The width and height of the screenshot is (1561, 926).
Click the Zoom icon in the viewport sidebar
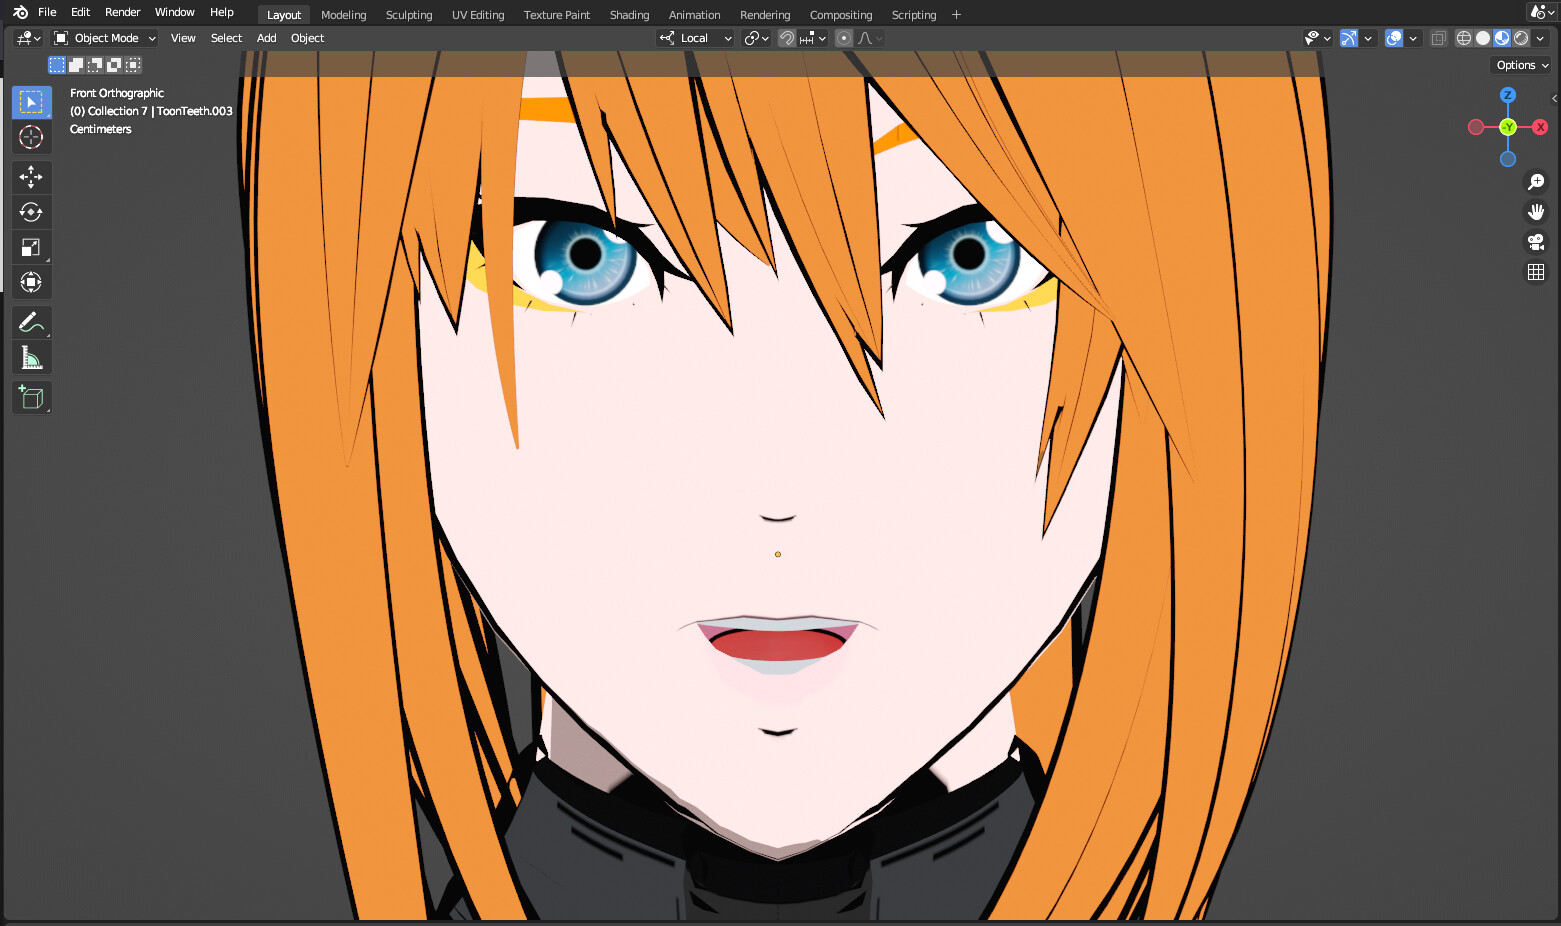pyautogui.click(x=1536, y=181)
